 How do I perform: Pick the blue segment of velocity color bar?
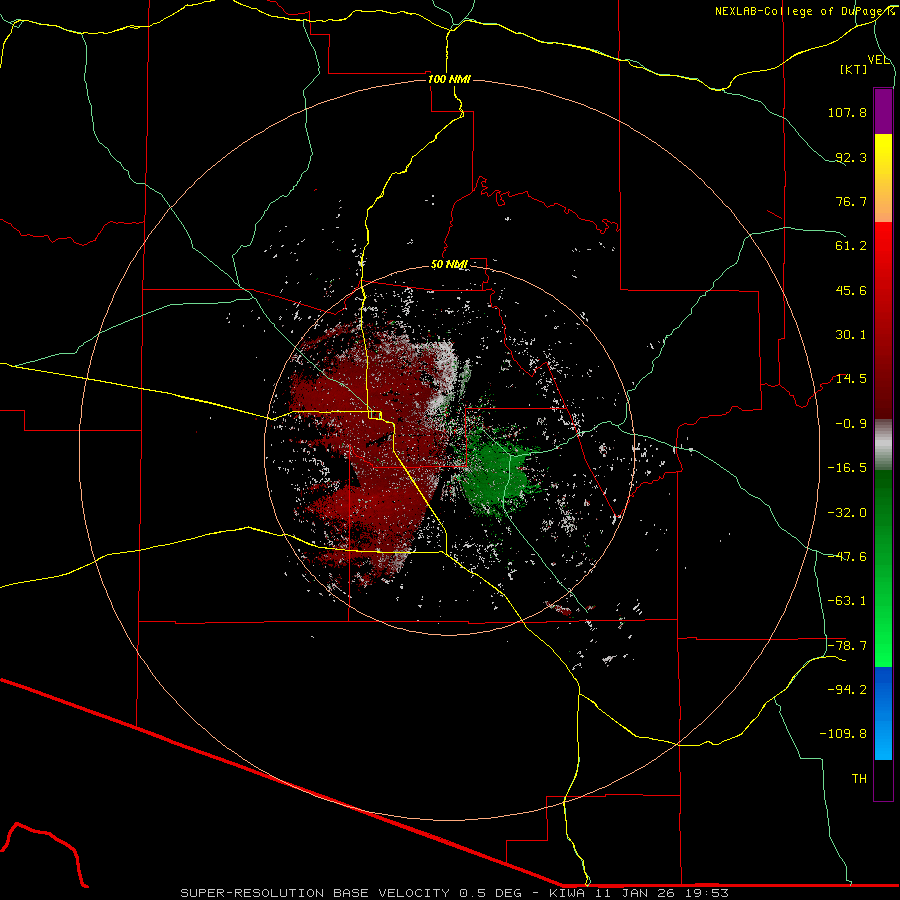883,713
